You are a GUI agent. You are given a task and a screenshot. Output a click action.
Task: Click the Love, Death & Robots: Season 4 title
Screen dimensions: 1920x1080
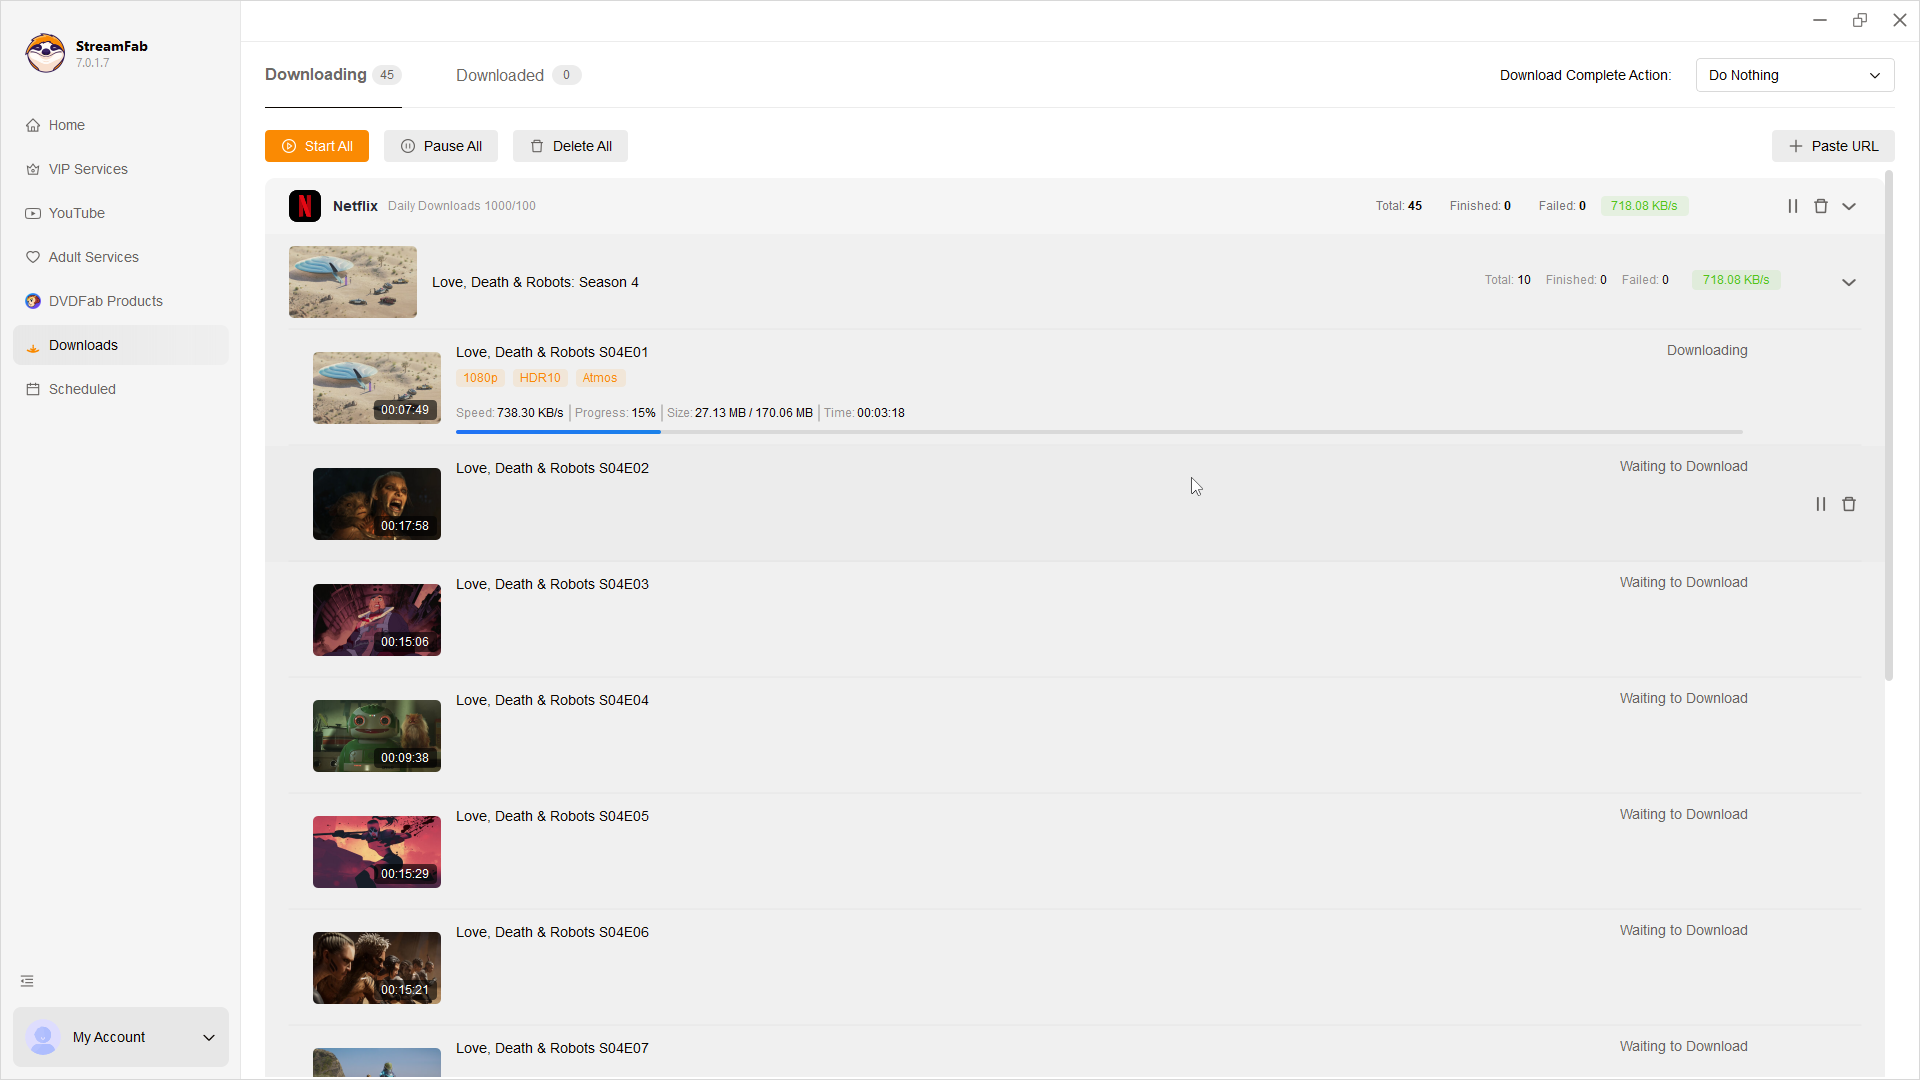click(x=535, y=282)
